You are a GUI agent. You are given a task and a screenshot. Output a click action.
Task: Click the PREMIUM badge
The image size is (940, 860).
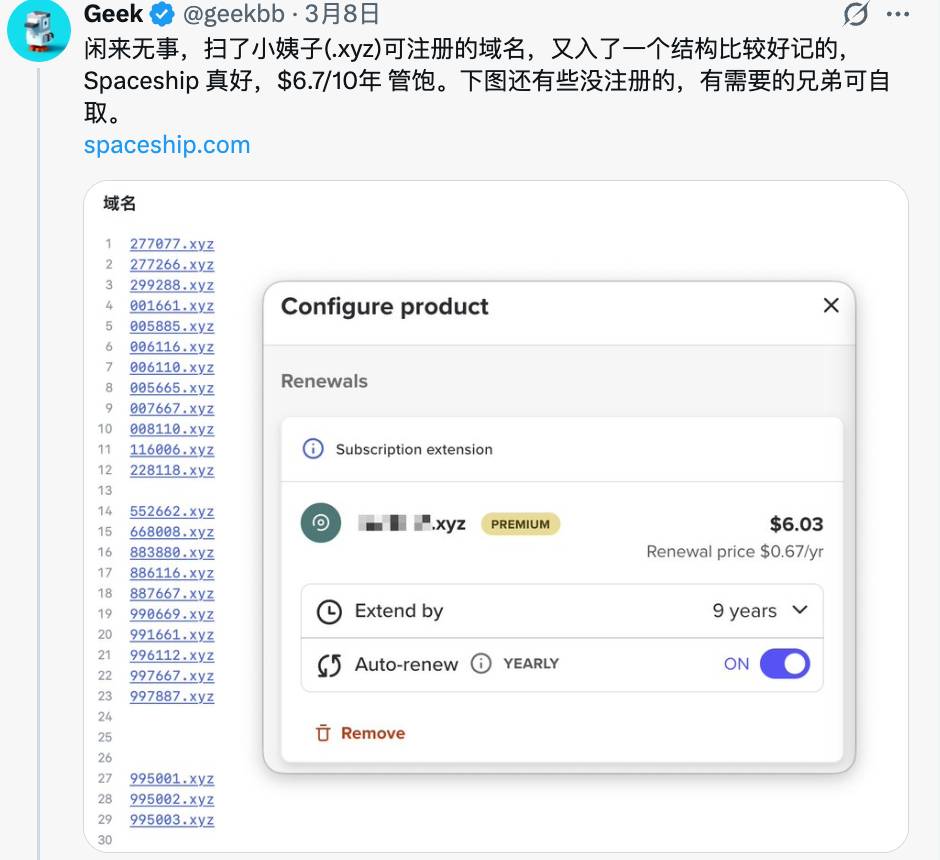(x=520, y=524)
